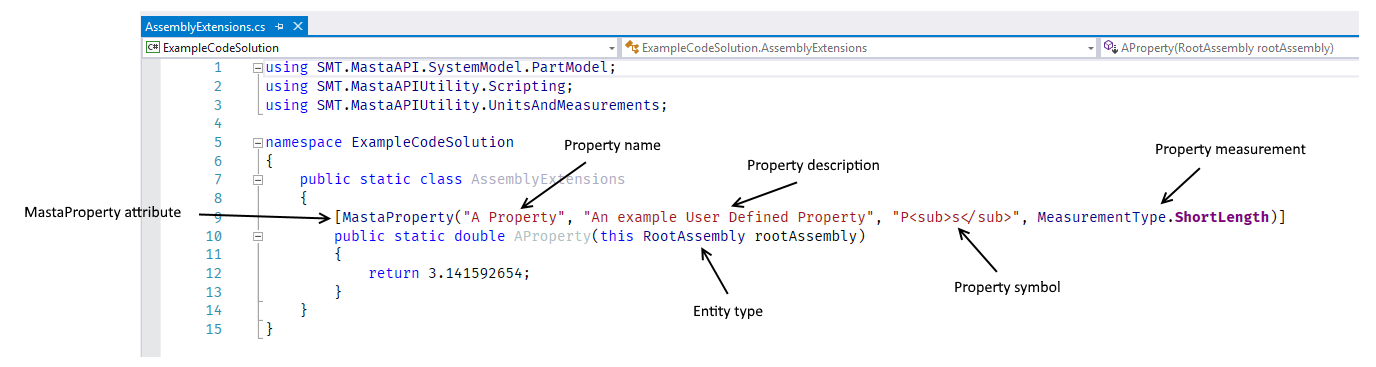Pin the AssemblyExtensions.cs tab
The height and width of the screenshot is (367, 1376).
[x=279, y=26]
